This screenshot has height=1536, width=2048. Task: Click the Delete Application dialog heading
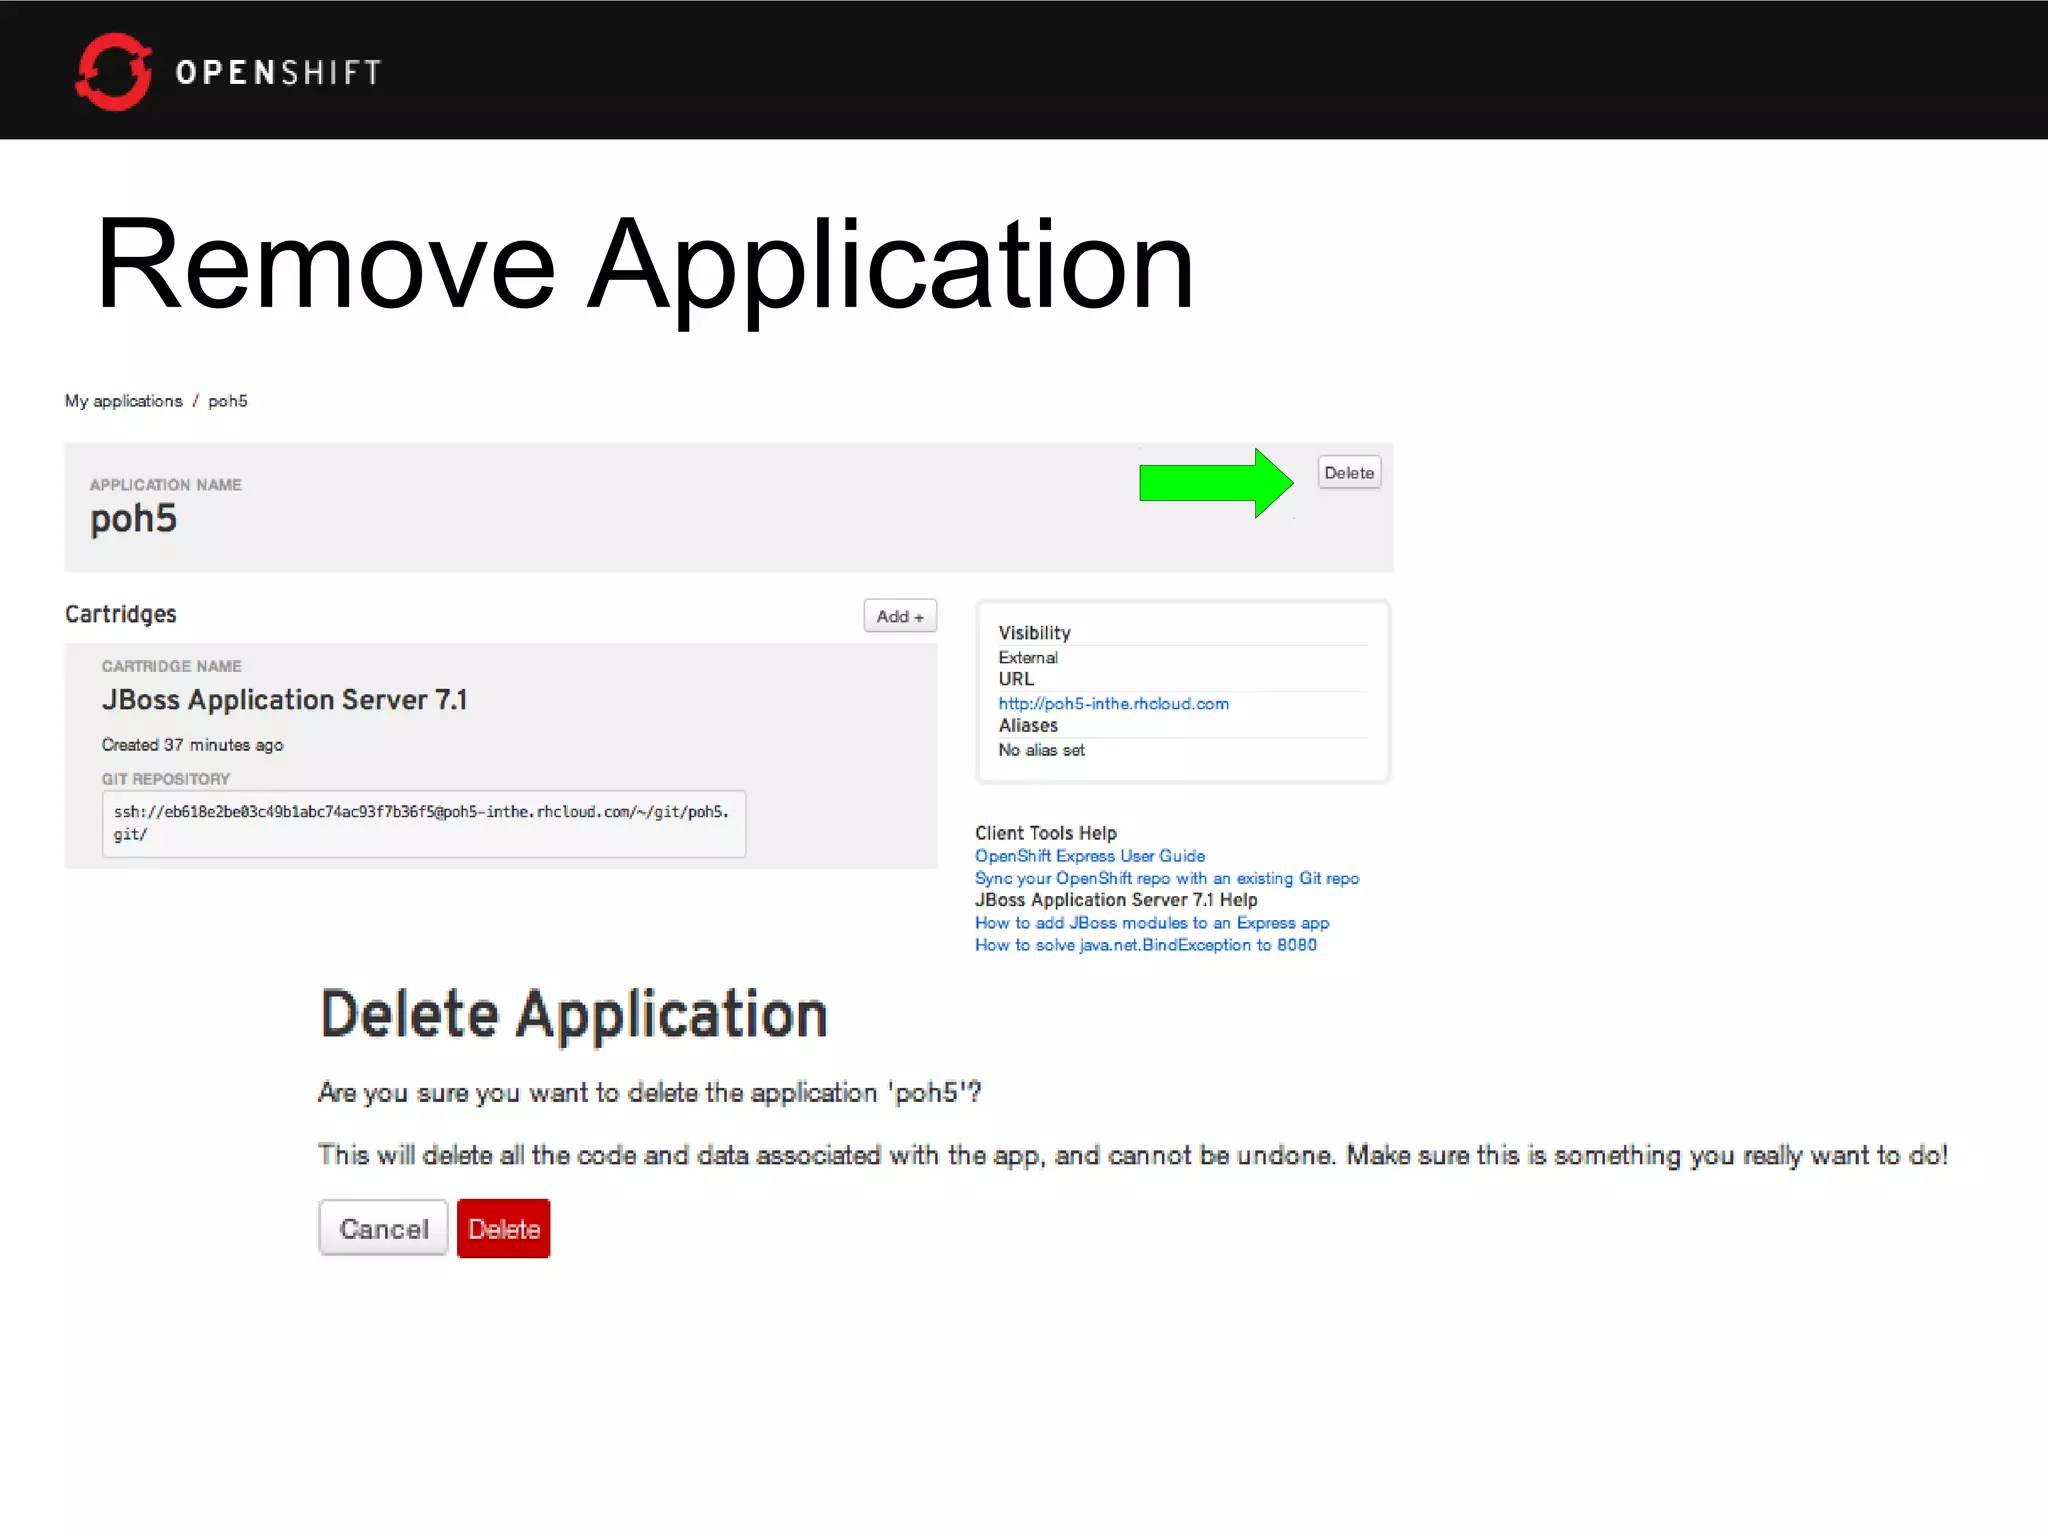574,1016
